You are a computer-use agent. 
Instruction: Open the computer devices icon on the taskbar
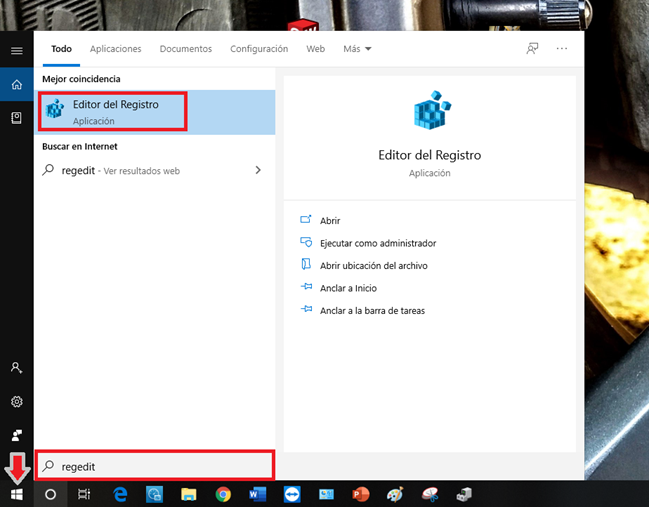click(464, 494)
